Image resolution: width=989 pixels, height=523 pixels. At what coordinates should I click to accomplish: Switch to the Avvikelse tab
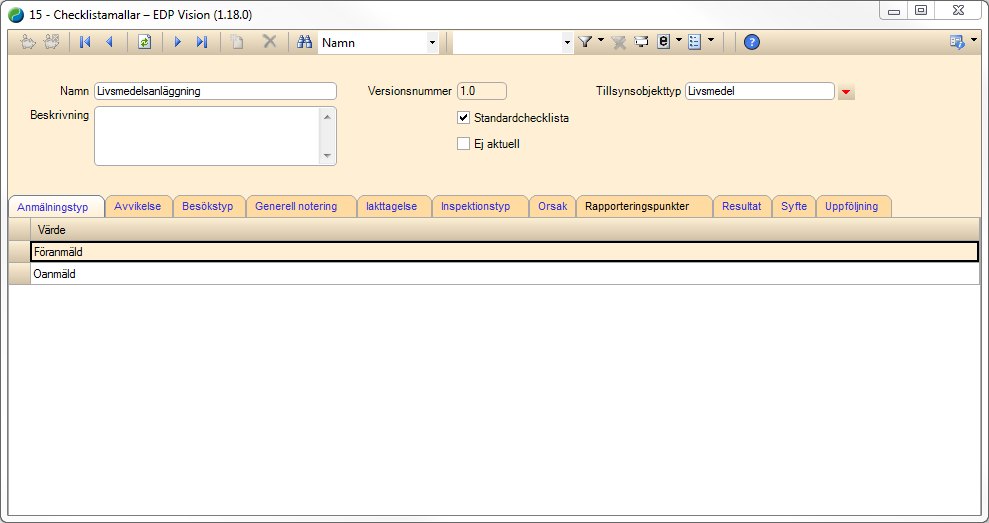(x=137, y=207)
